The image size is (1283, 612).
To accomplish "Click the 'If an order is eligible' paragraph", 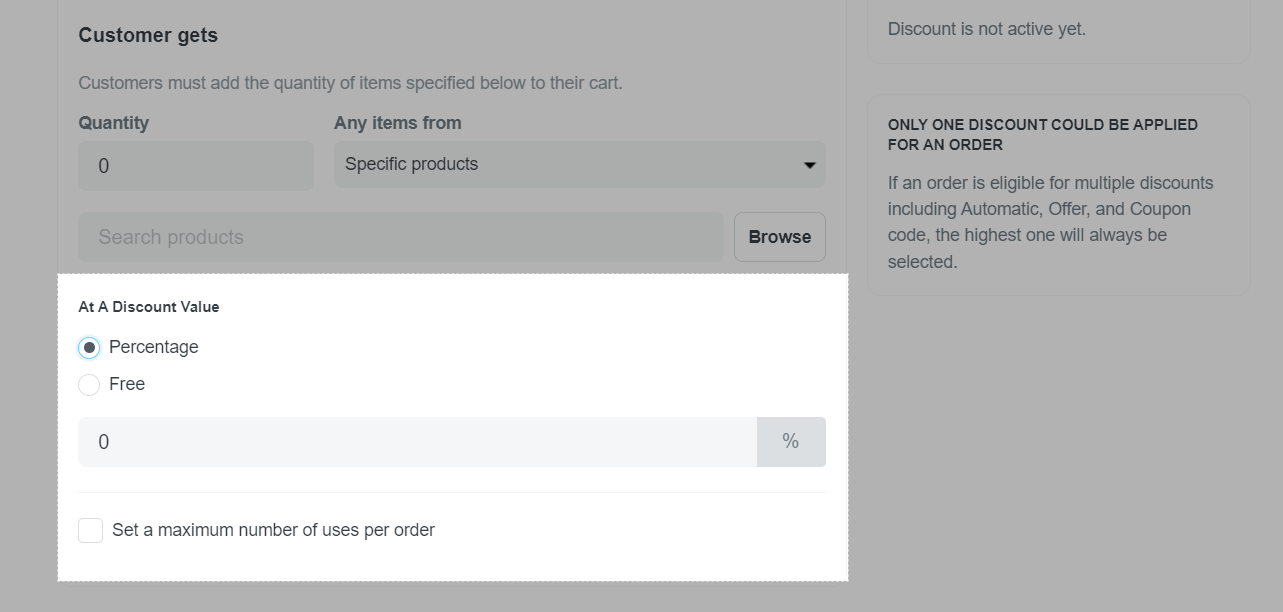I will [x=1051, y=222].
